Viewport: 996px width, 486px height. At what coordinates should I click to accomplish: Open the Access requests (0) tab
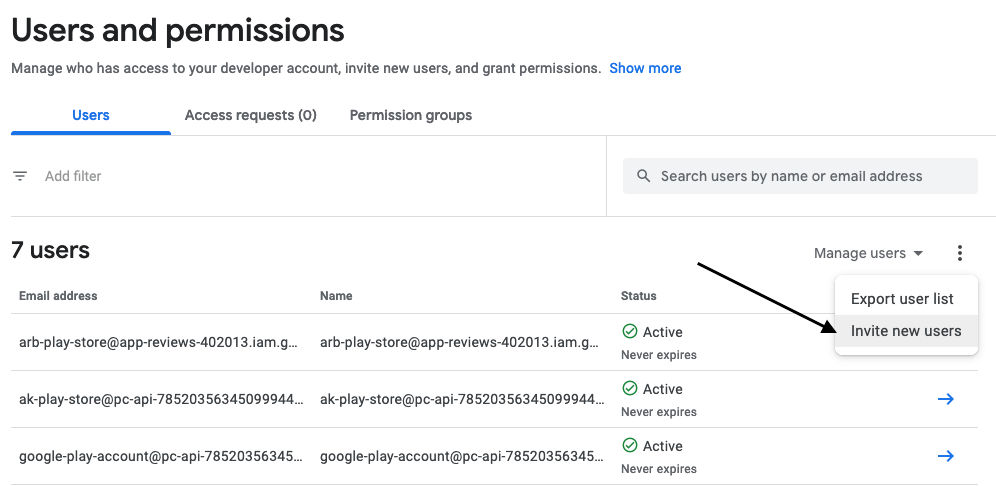[x=250, y=115]
